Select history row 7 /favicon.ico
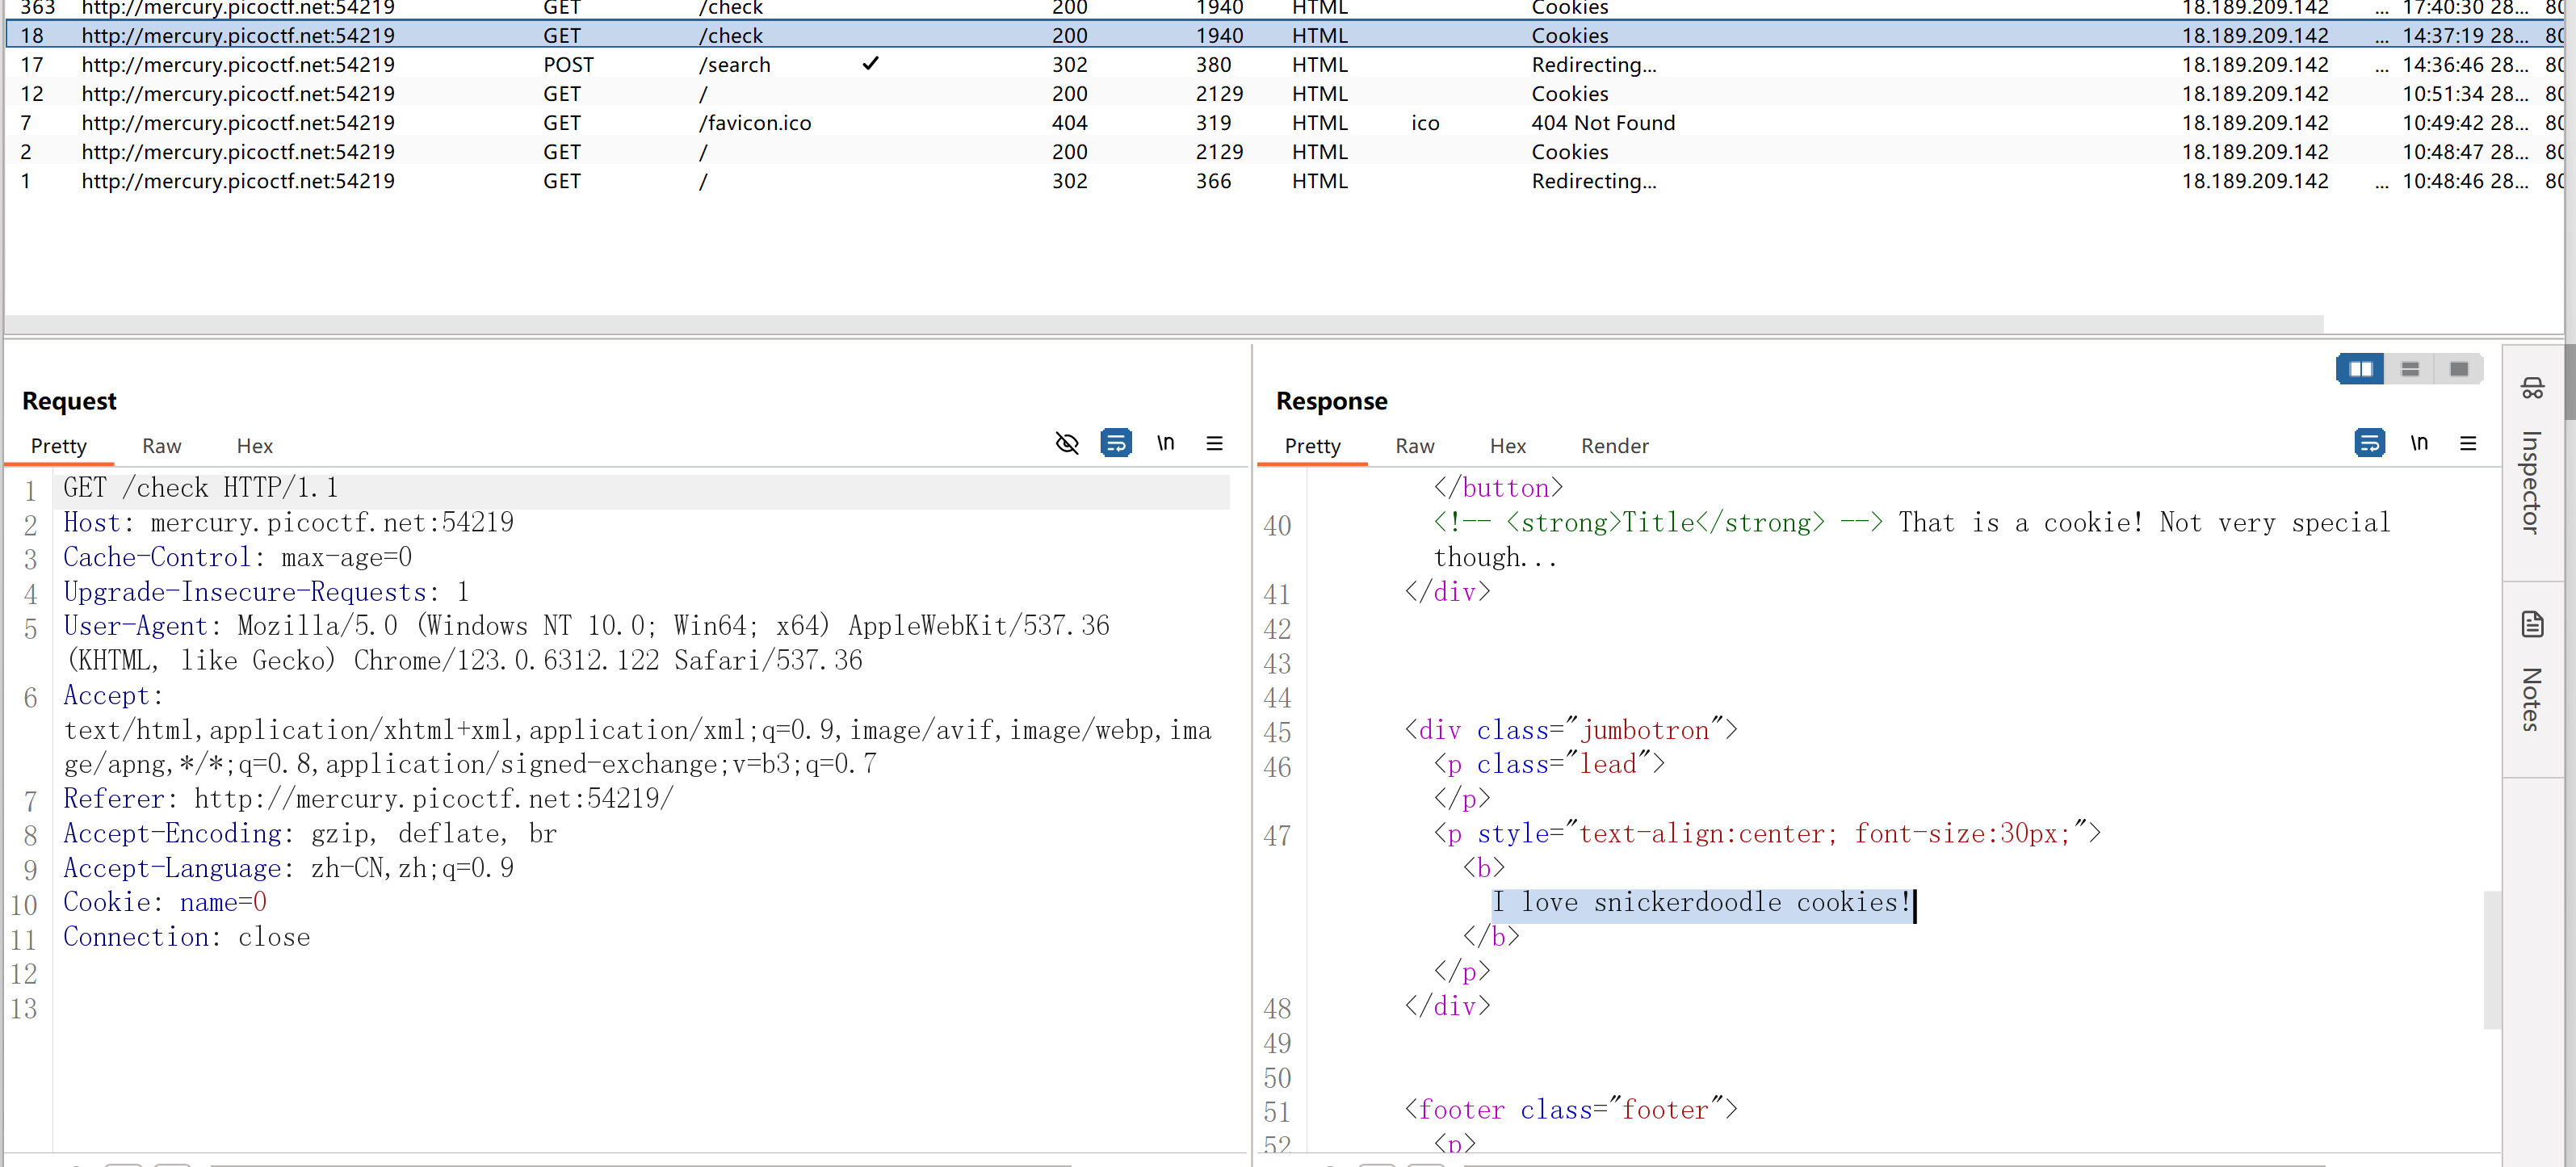The width and height of the screenshot is (2576, 1167). (x=1284, y=123)
